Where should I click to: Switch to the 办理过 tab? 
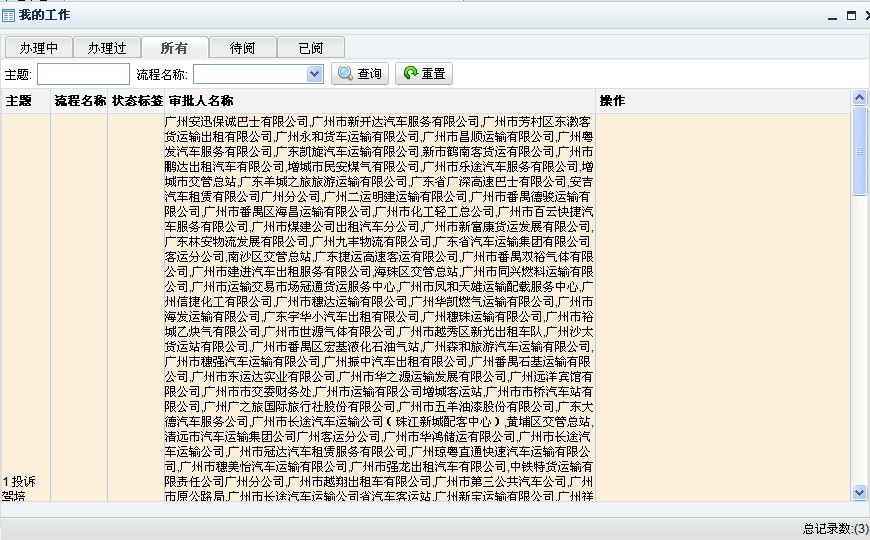tap(107, 48)
